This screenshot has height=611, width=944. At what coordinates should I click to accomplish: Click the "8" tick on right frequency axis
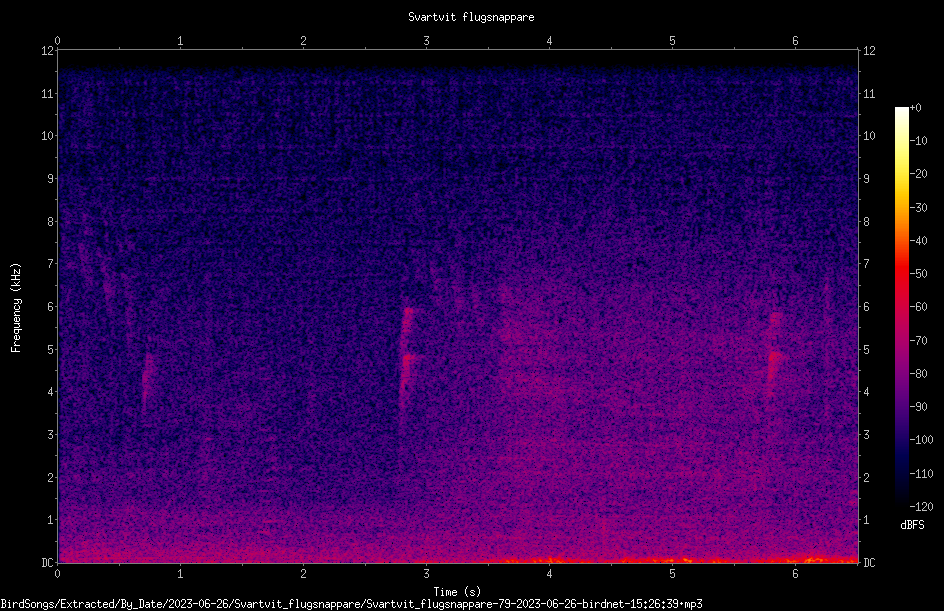coord(866,222)
